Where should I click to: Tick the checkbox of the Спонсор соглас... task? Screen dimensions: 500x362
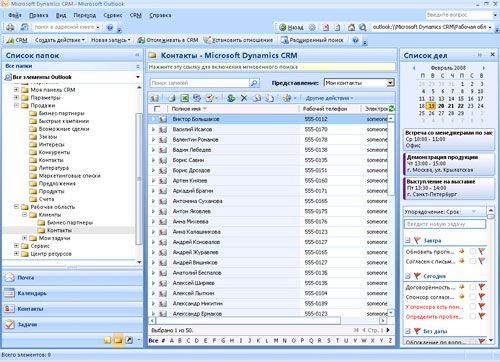tap(472, 297)
